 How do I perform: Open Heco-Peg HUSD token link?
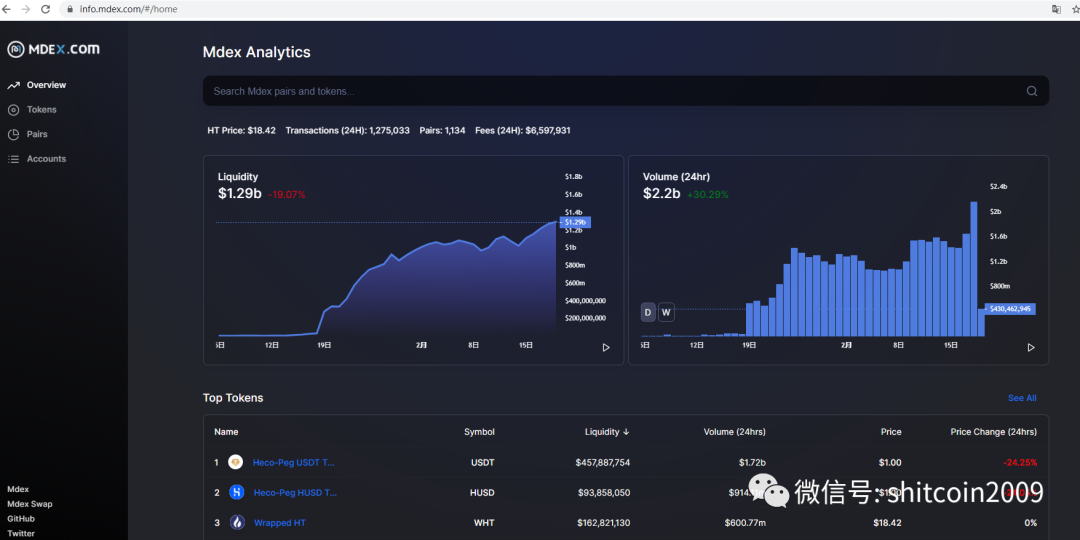(x=295, y=492)
